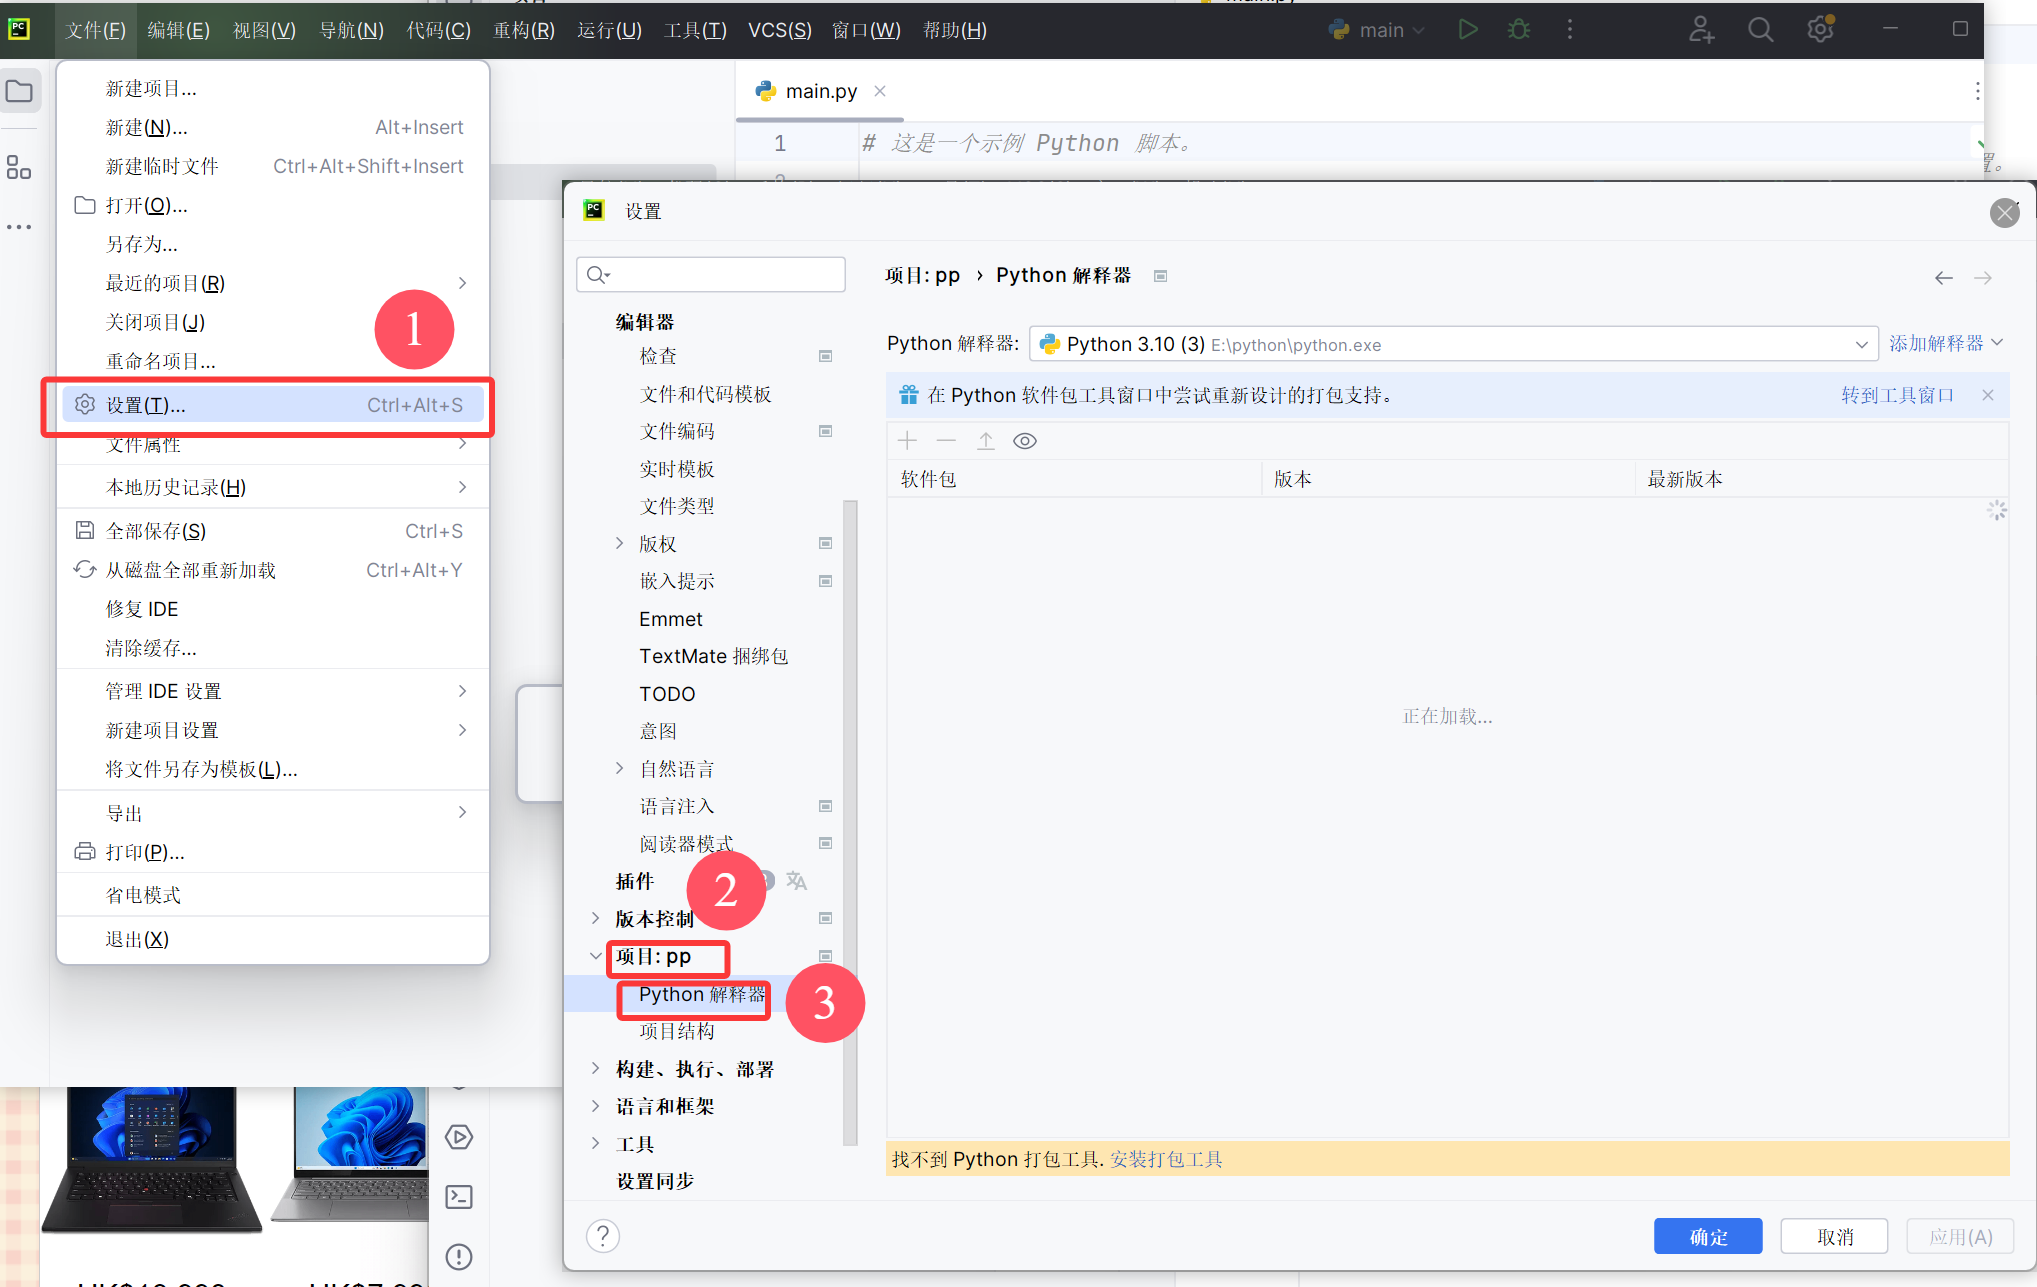The width and height of the screenshot is (2037, 1287).
Task: Open the VCS(S) menu
Action: click(x=779, y=30)
